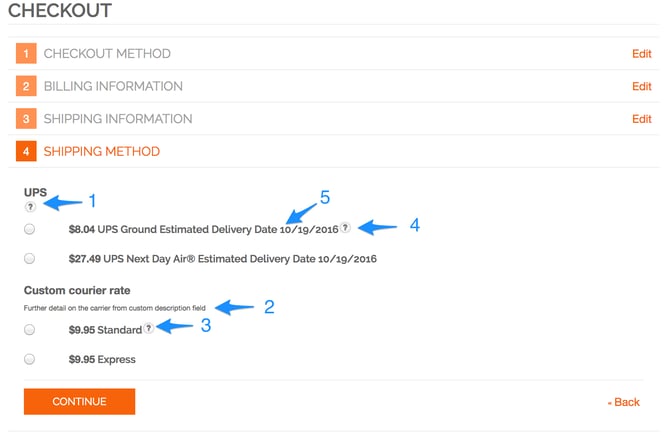Click the help icon under UPS heading
This screenshot has height=435, width=670.
(x=30, y=207)
